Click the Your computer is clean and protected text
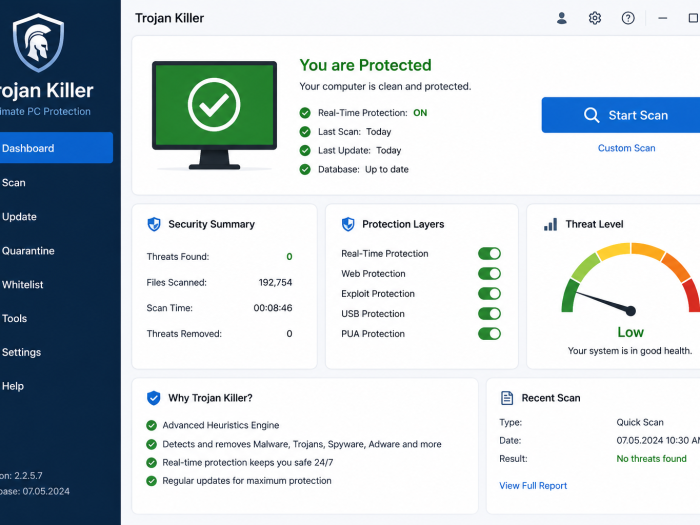700x525 pixels. tap(385, 86)
